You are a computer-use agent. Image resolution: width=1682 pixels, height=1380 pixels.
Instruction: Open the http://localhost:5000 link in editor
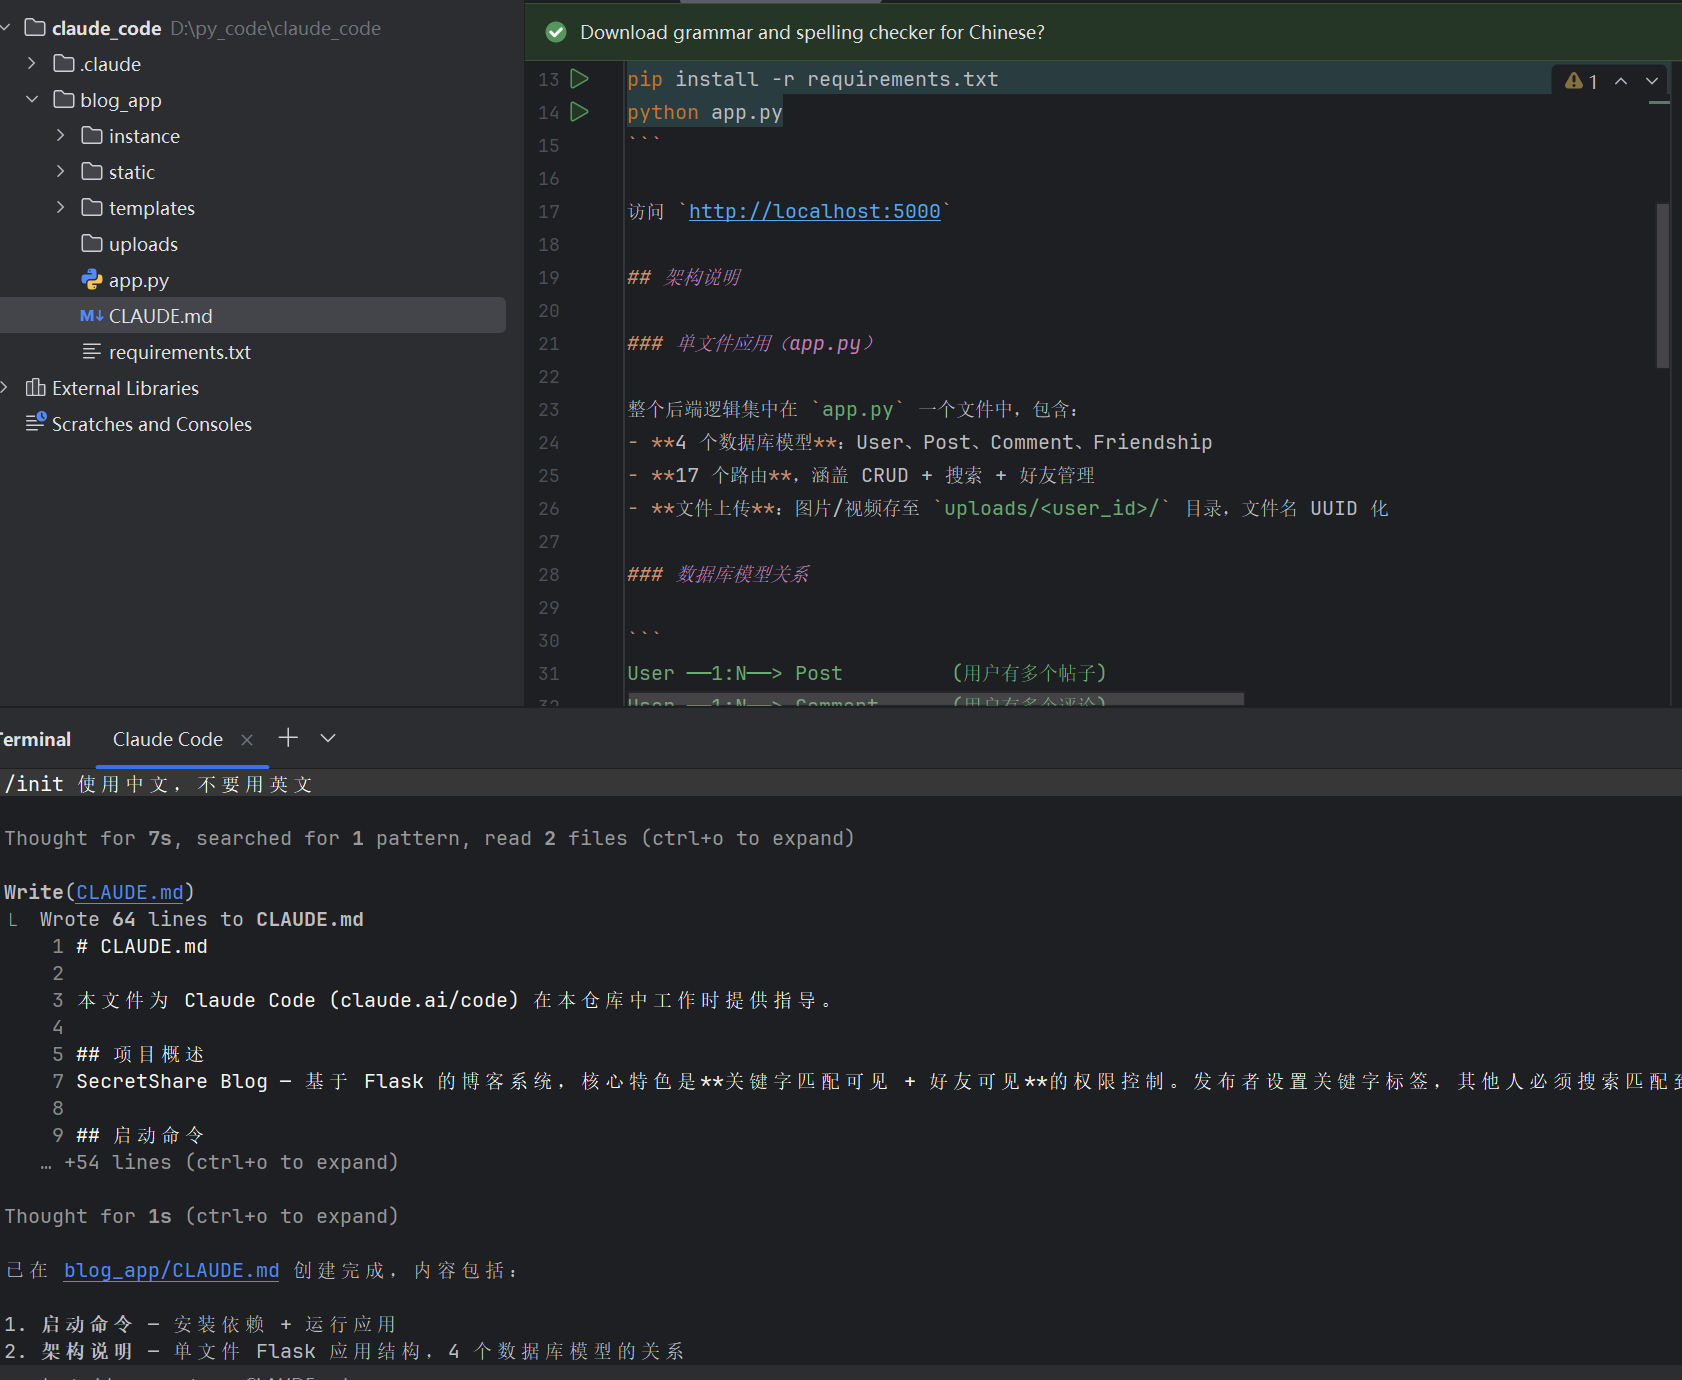point(815,211)
